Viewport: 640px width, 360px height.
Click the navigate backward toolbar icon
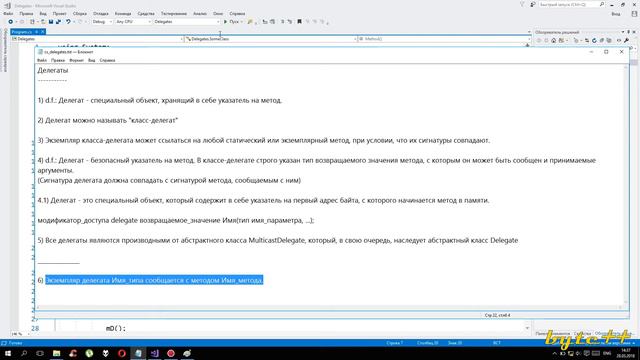click(11, 22)
